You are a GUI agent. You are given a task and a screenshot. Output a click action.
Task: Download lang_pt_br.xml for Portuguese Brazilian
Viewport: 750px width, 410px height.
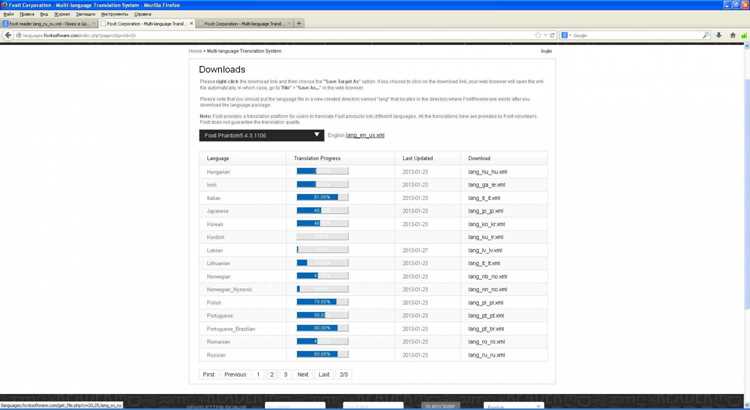tap(486, 329)
